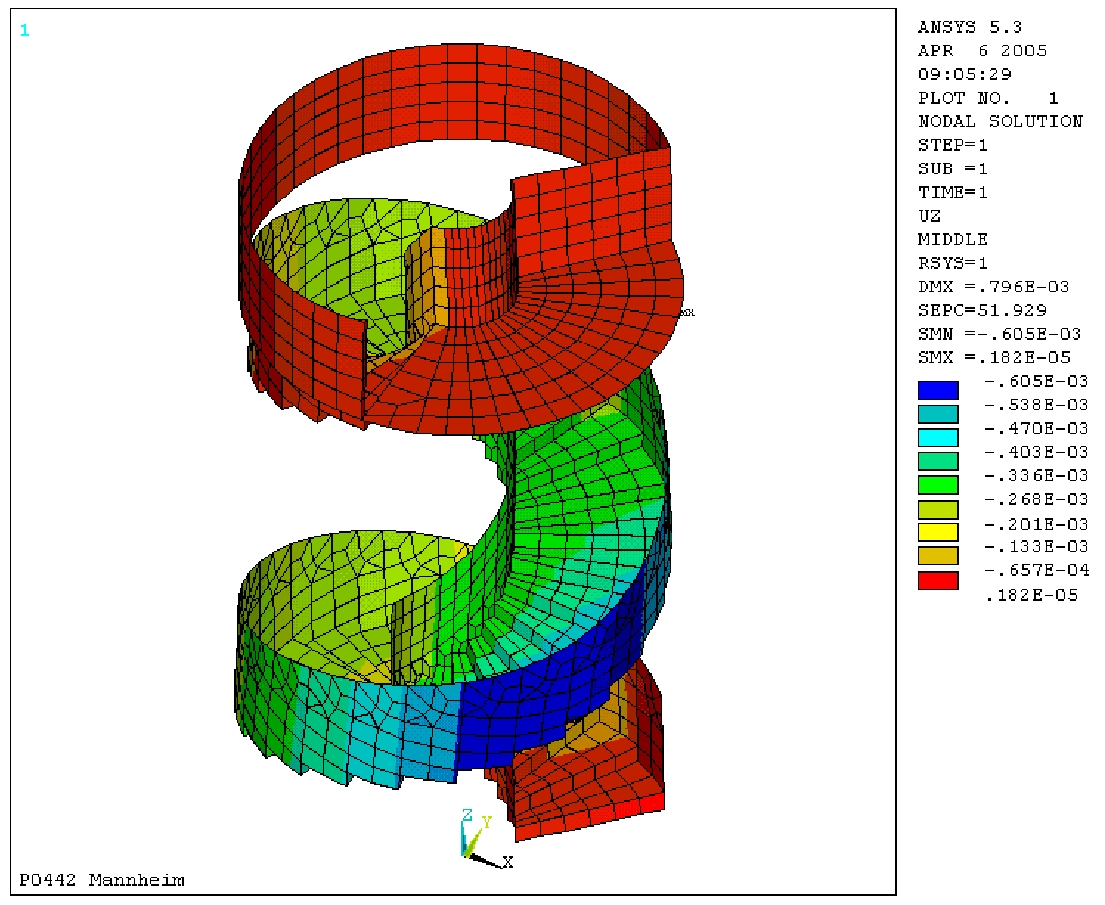Click the bright green legend swatch

tap(938, 485)
